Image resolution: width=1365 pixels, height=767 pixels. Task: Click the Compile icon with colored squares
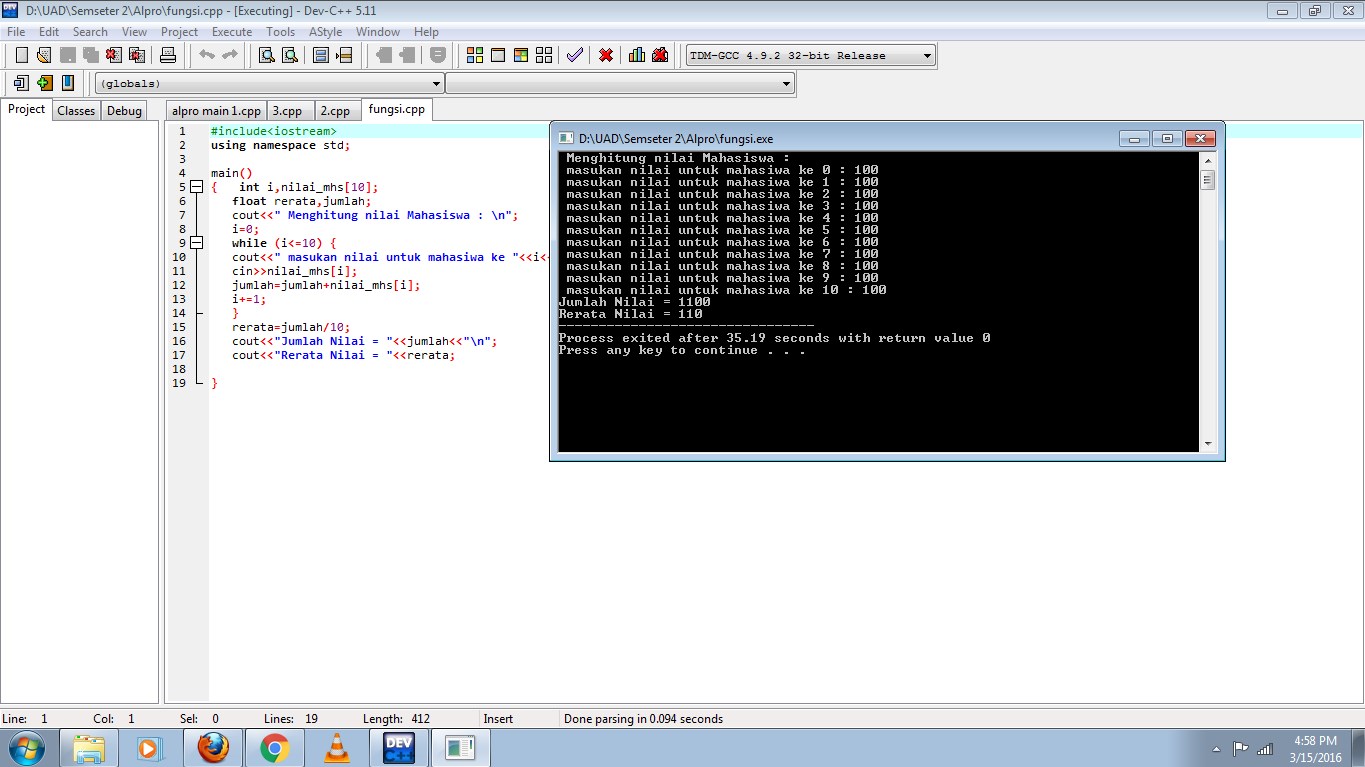coord(475,55)
